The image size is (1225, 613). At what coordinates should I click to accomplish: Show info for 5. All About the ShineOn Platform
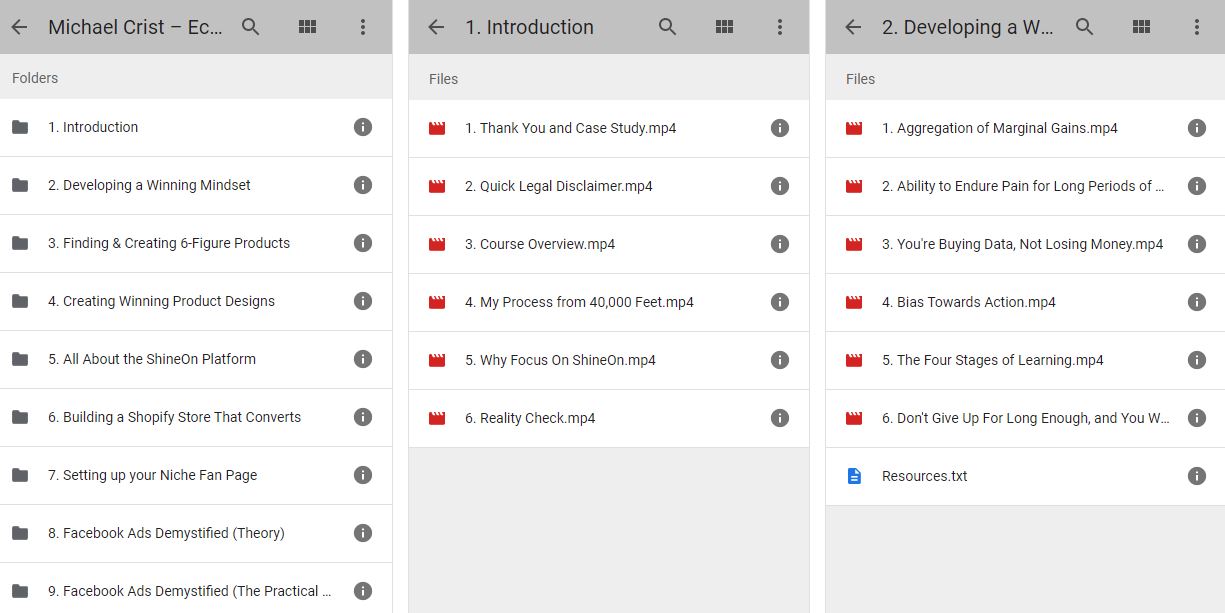click(363, 359)
